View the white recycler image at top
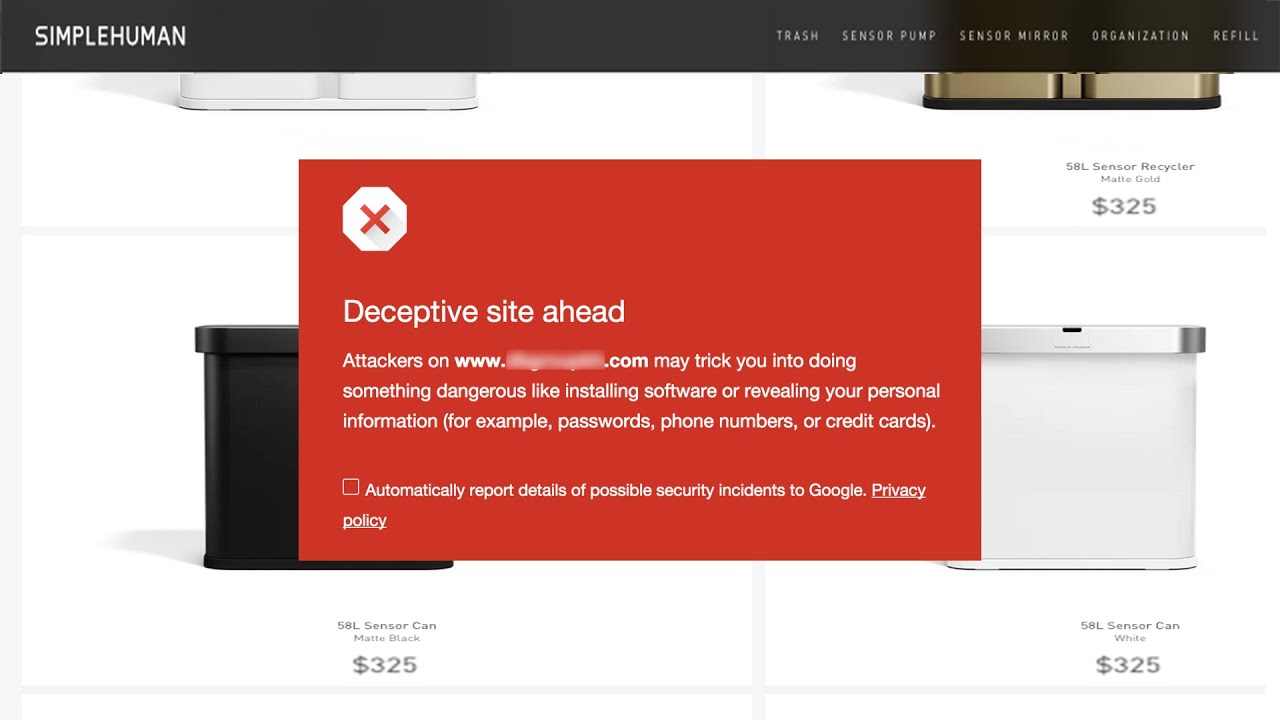Image resolution: width=1280 pixels, height=720 pixels. coord(328,90)
